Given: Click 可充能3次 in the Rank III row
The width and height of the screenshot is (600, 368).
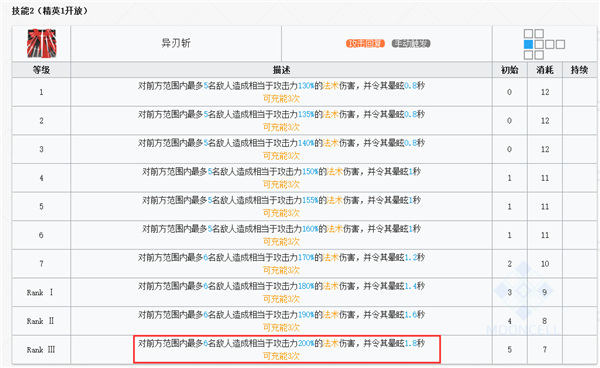Looking at the screenshot, I should [281, 357].
